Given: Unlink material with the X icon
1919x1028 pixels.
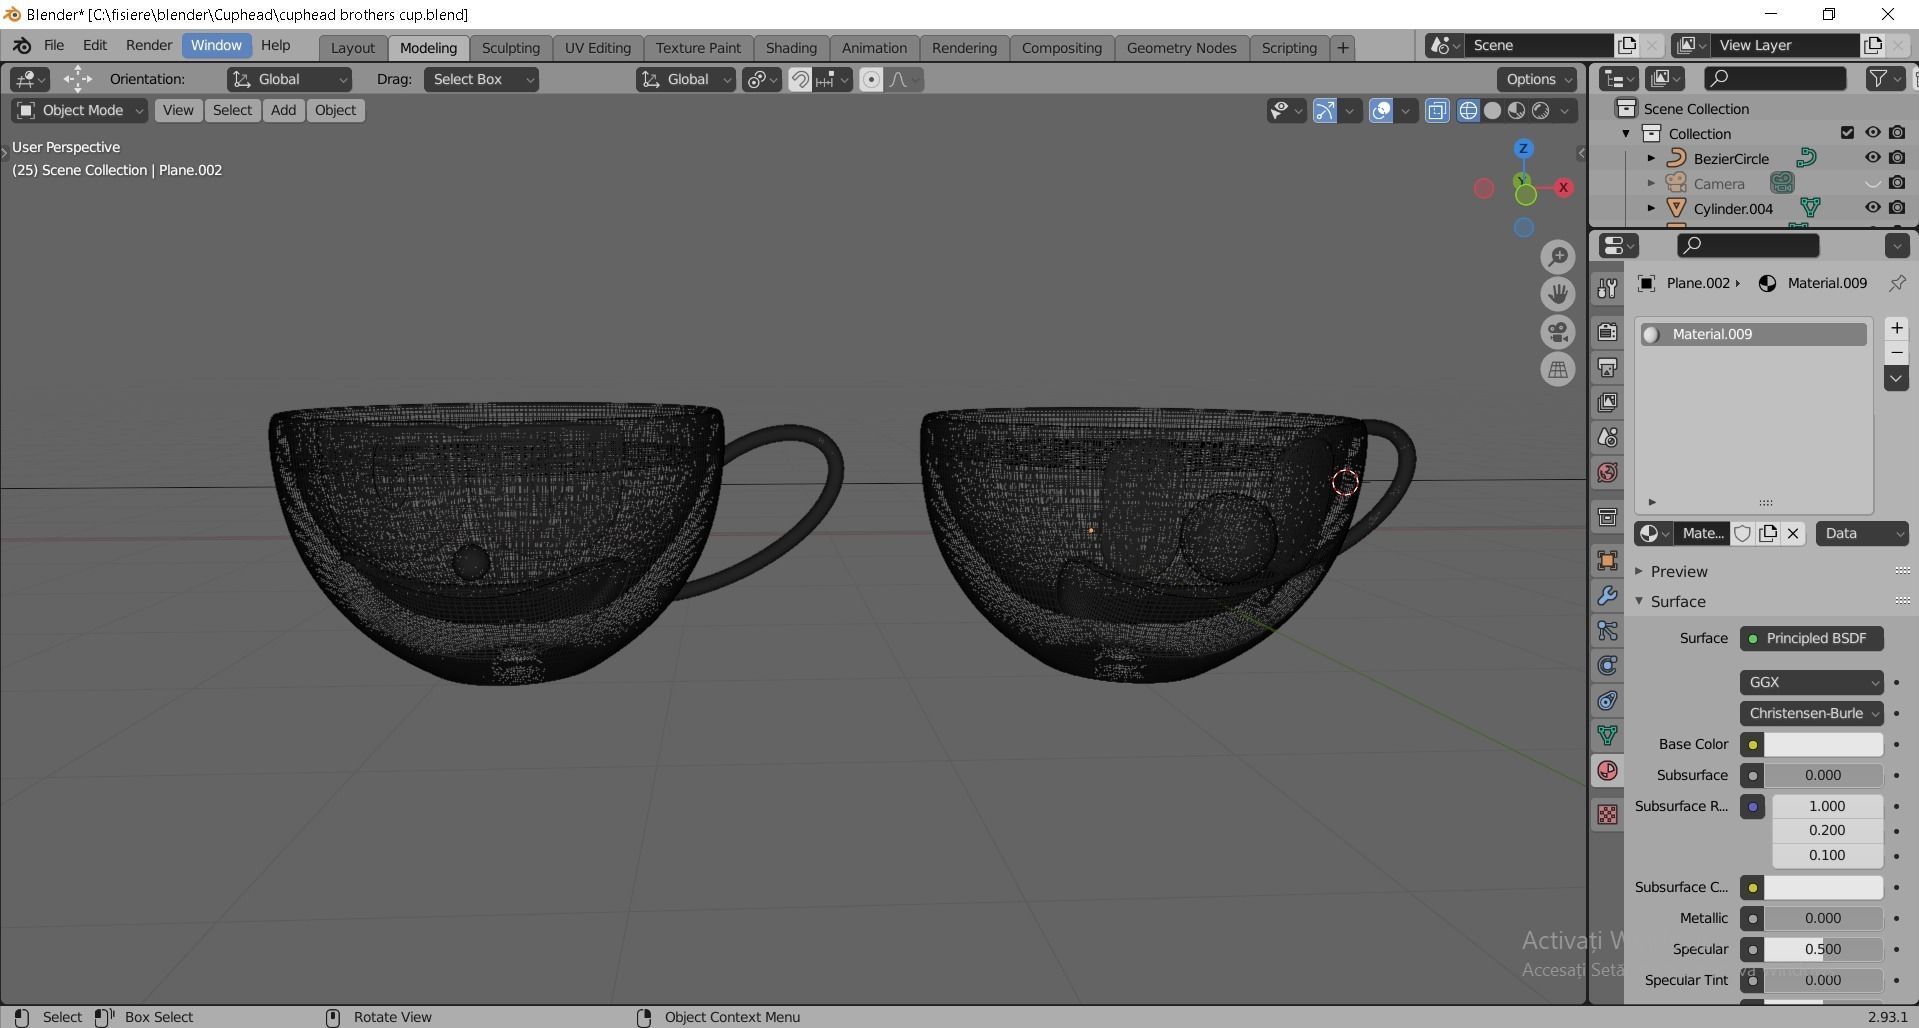Looking at the screenshot, I should click(1793, 533).
